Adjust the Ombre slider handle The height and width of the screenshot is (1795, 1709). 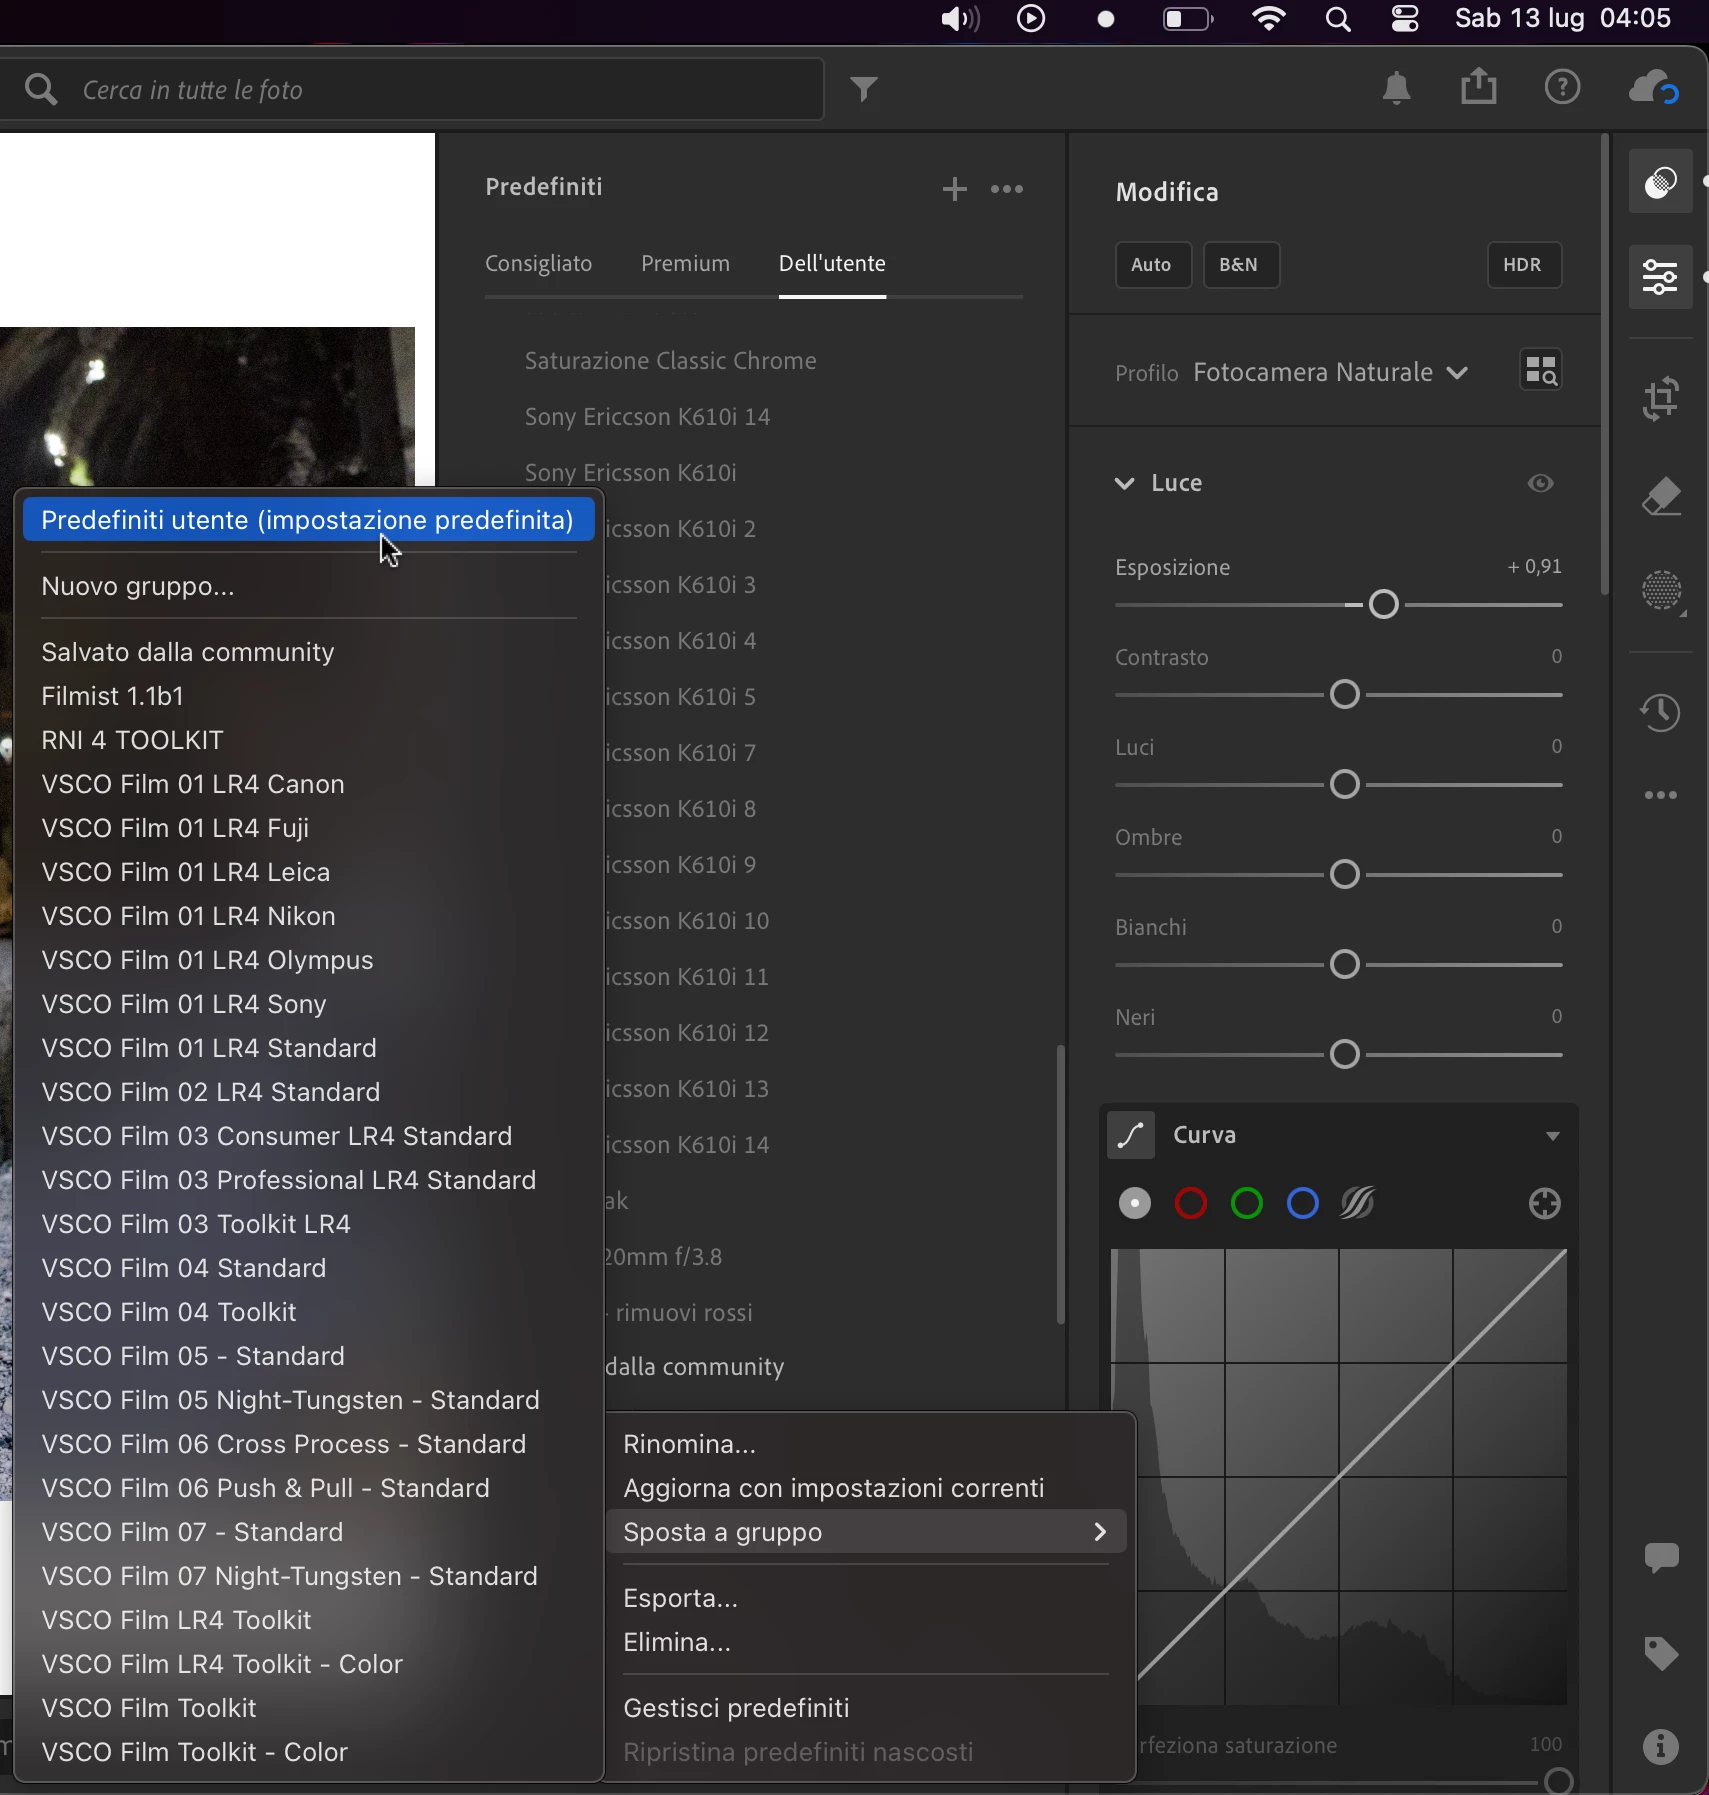(x=1346, y=875)
